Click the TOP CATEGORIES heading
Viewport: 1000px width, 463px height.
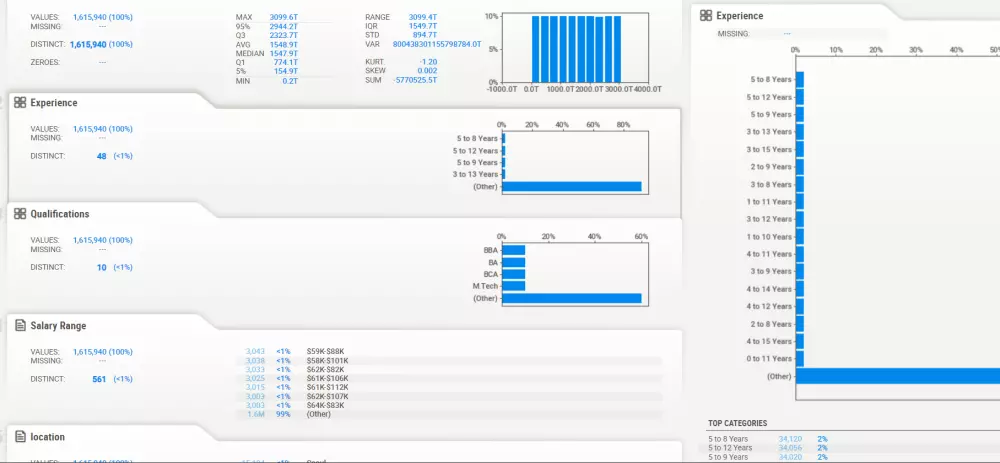coord(737,423)
